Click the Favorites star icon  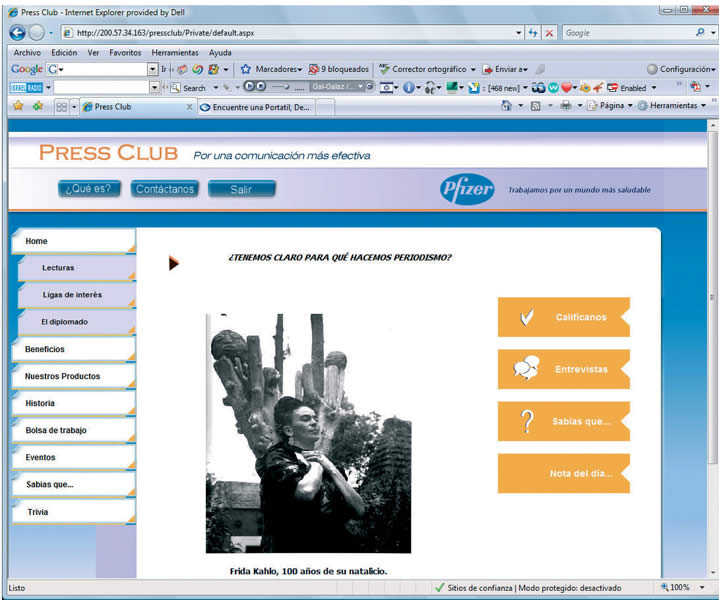click(x=18, y=106)
